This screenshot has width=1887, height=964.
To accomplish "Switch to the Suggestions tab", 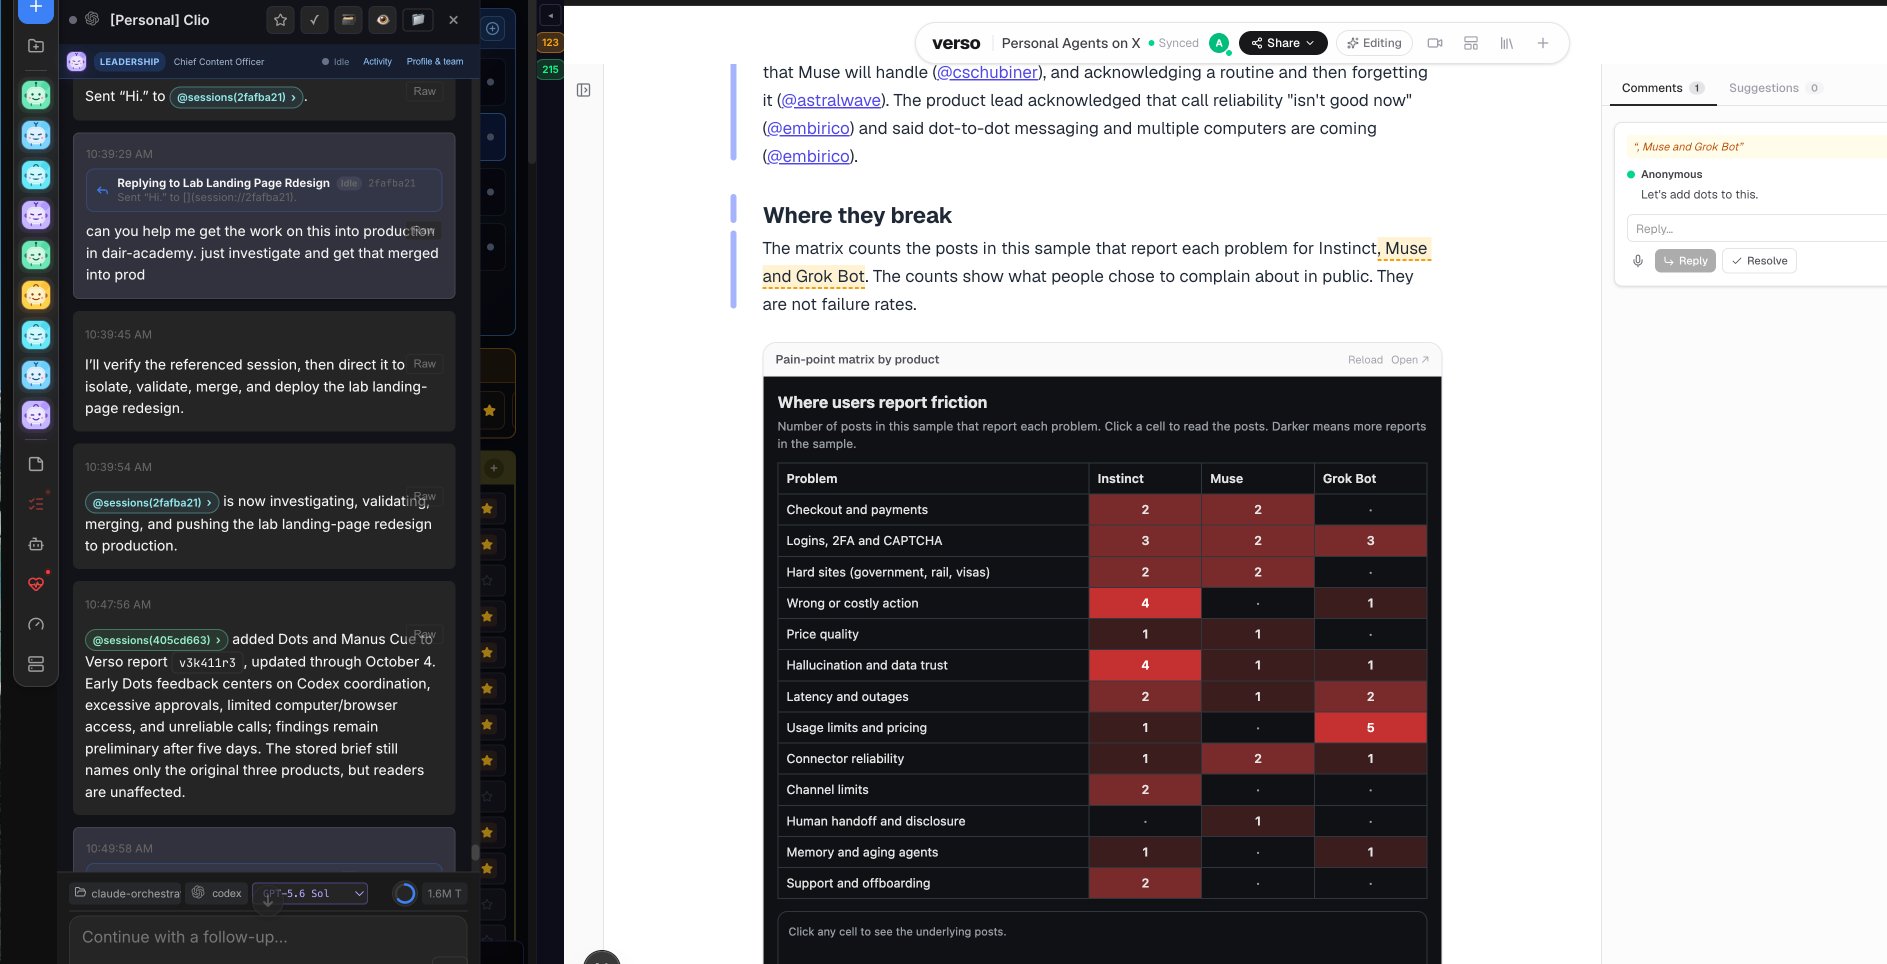I will pyautogui.click(x=1773, y=88).
